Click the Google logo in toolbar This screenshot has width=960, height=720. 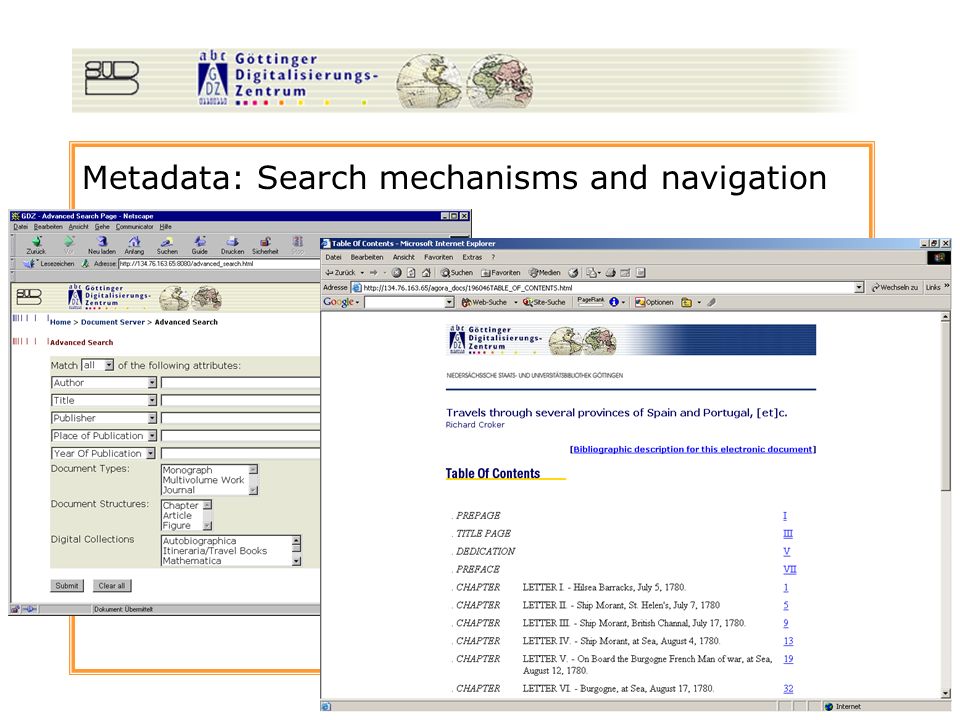pos(339,302)
